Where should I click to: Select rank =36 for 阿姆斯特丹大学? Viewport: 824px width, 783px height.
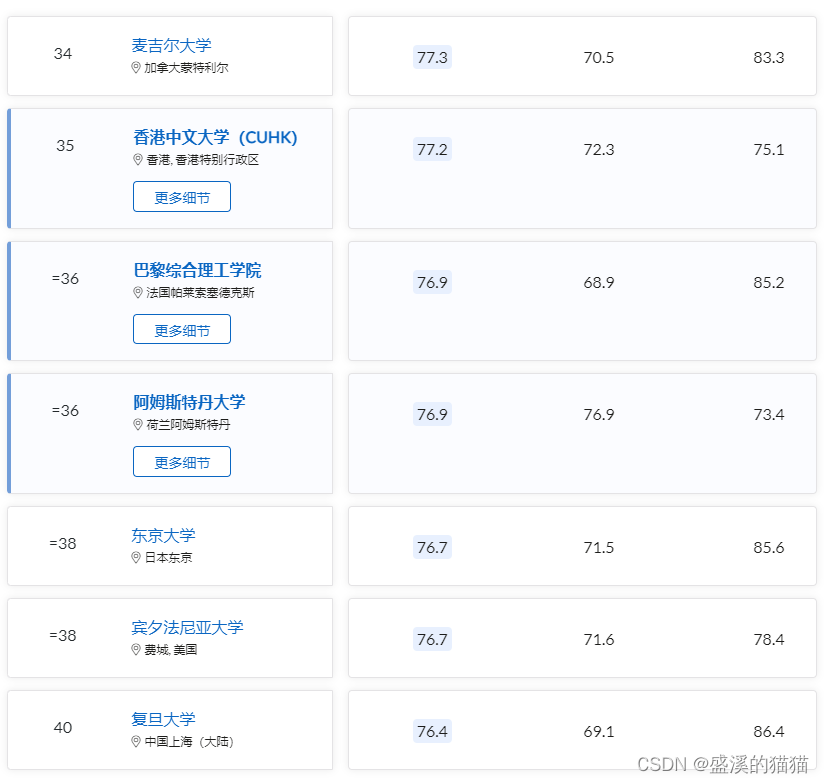click(x=65, y=410)
